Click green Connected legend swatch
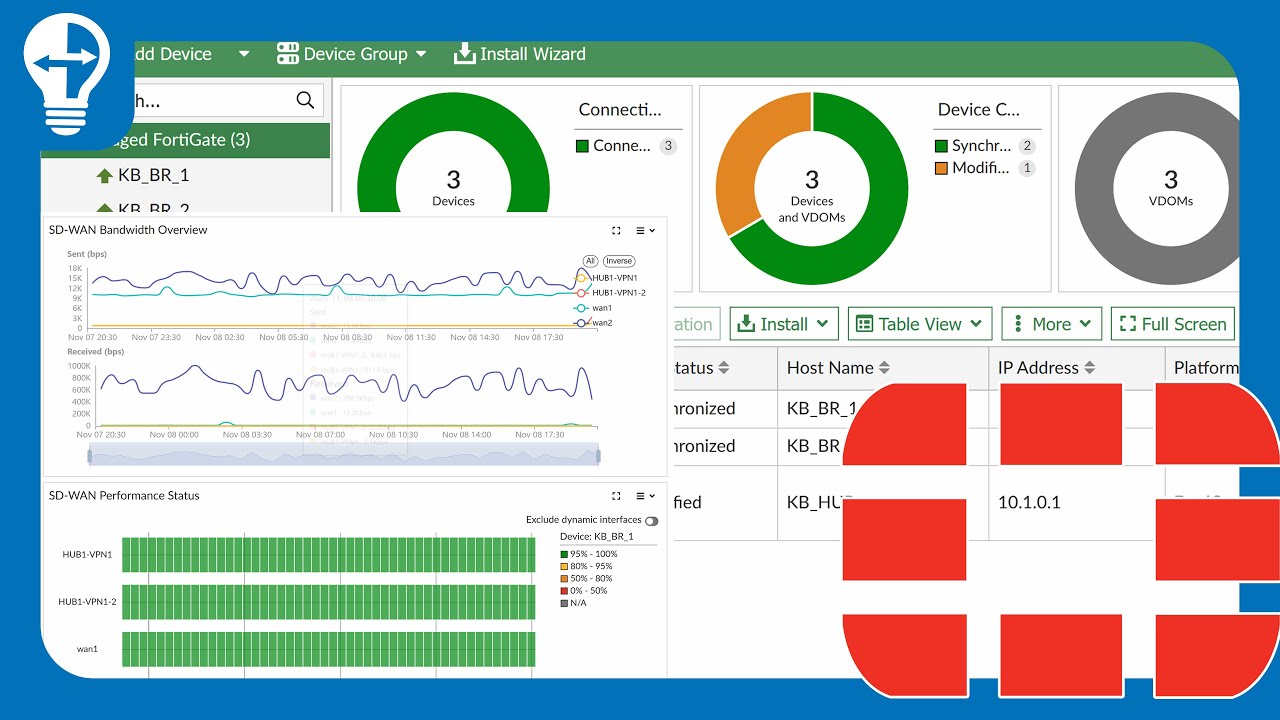The image size is (1280, 720). click(582, 146)
